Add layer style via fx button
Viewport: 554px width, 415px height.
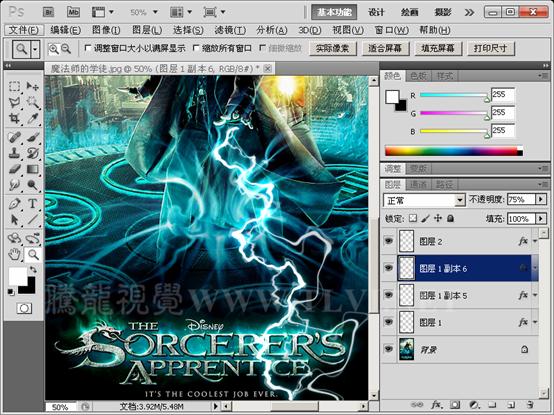(x=436, y=405)
